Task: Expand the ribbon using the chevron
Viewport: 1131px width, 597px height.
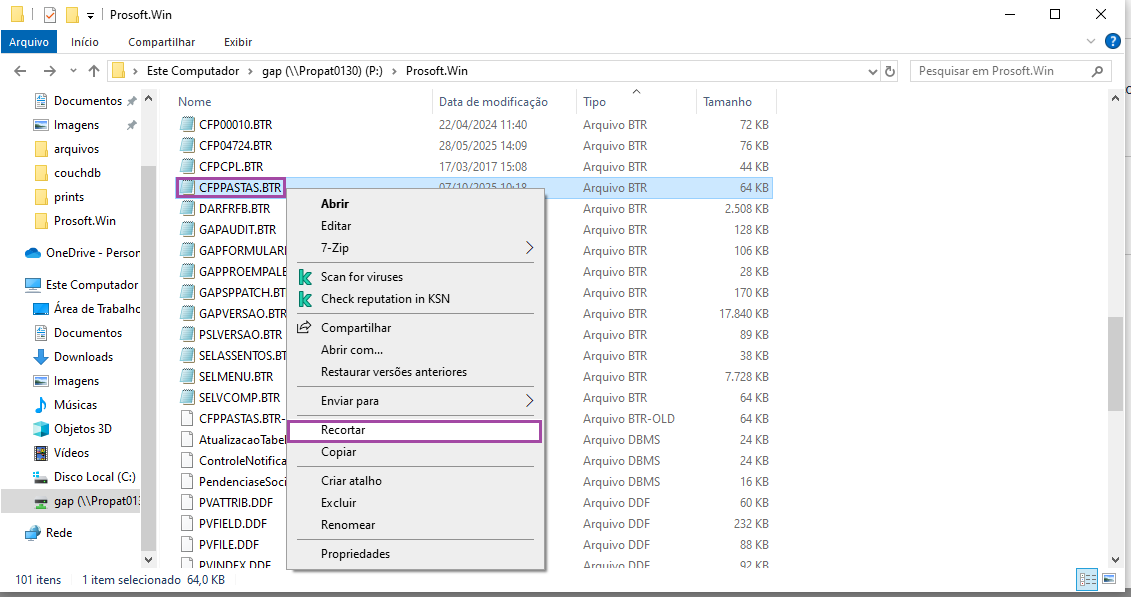Action: pos(1091,42)
